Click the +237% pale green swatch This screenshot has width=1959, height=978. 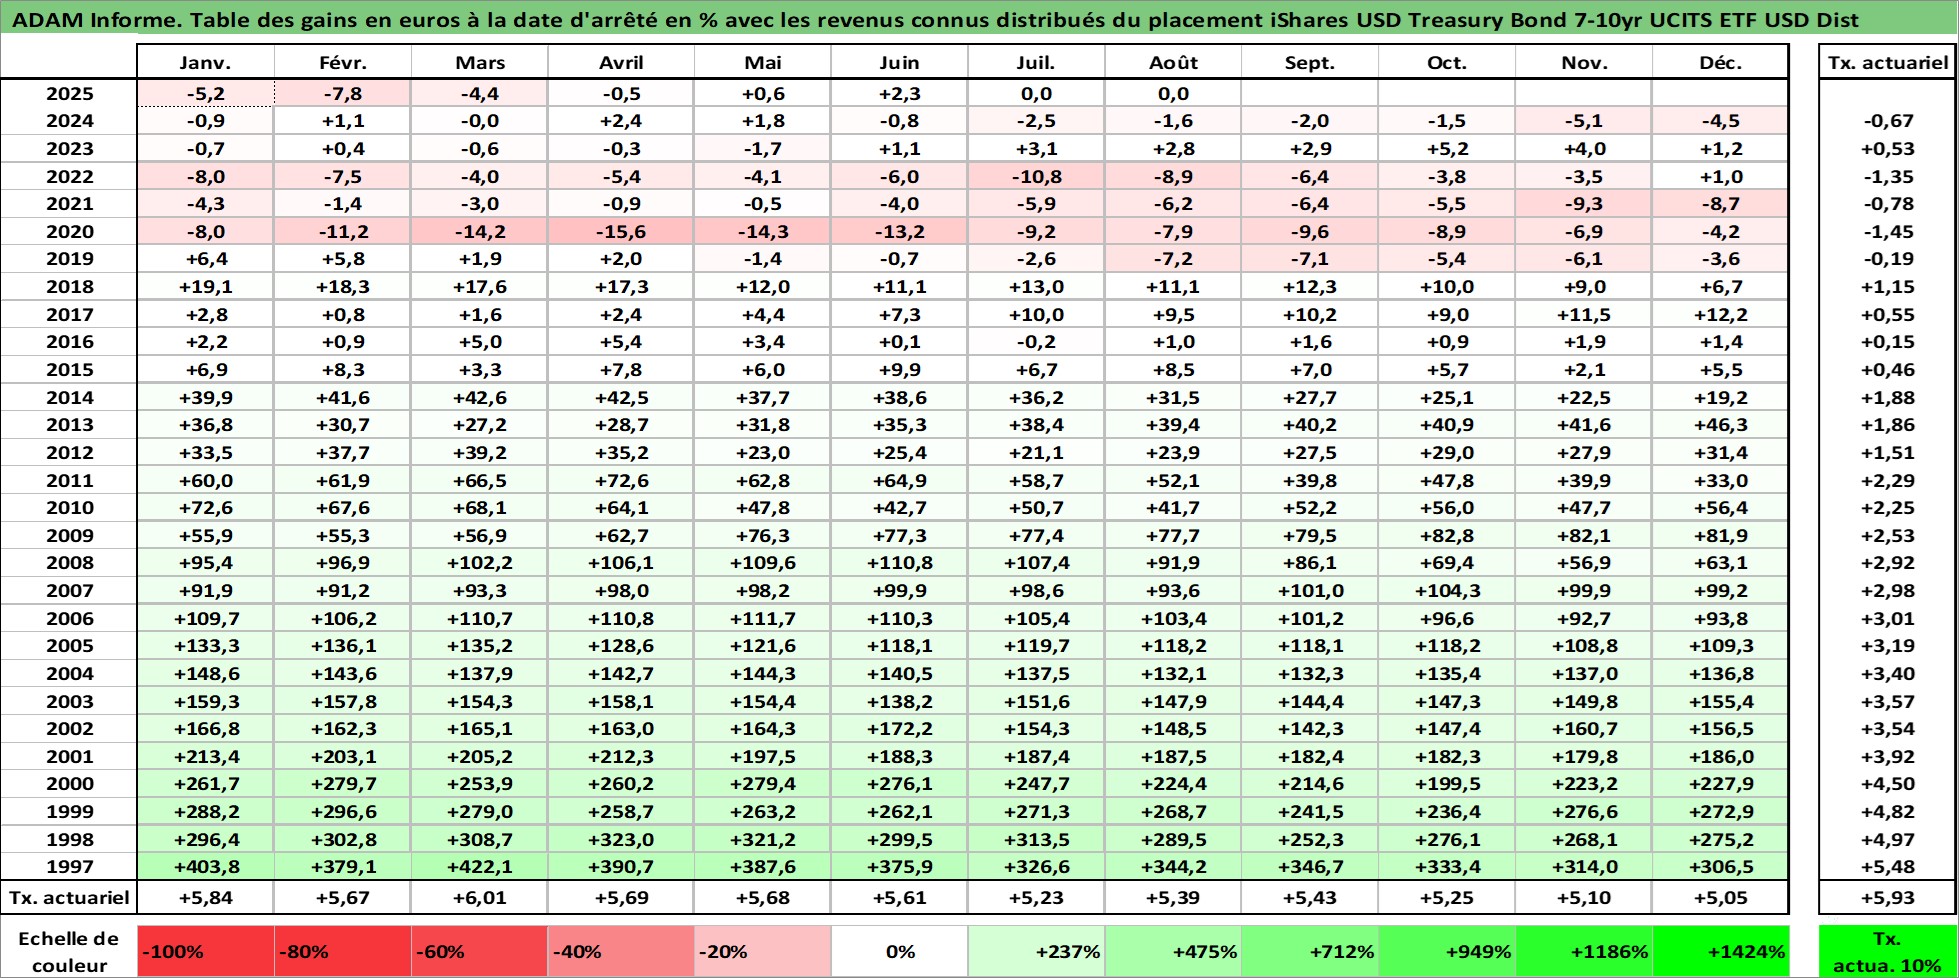tap(1036, 951)
